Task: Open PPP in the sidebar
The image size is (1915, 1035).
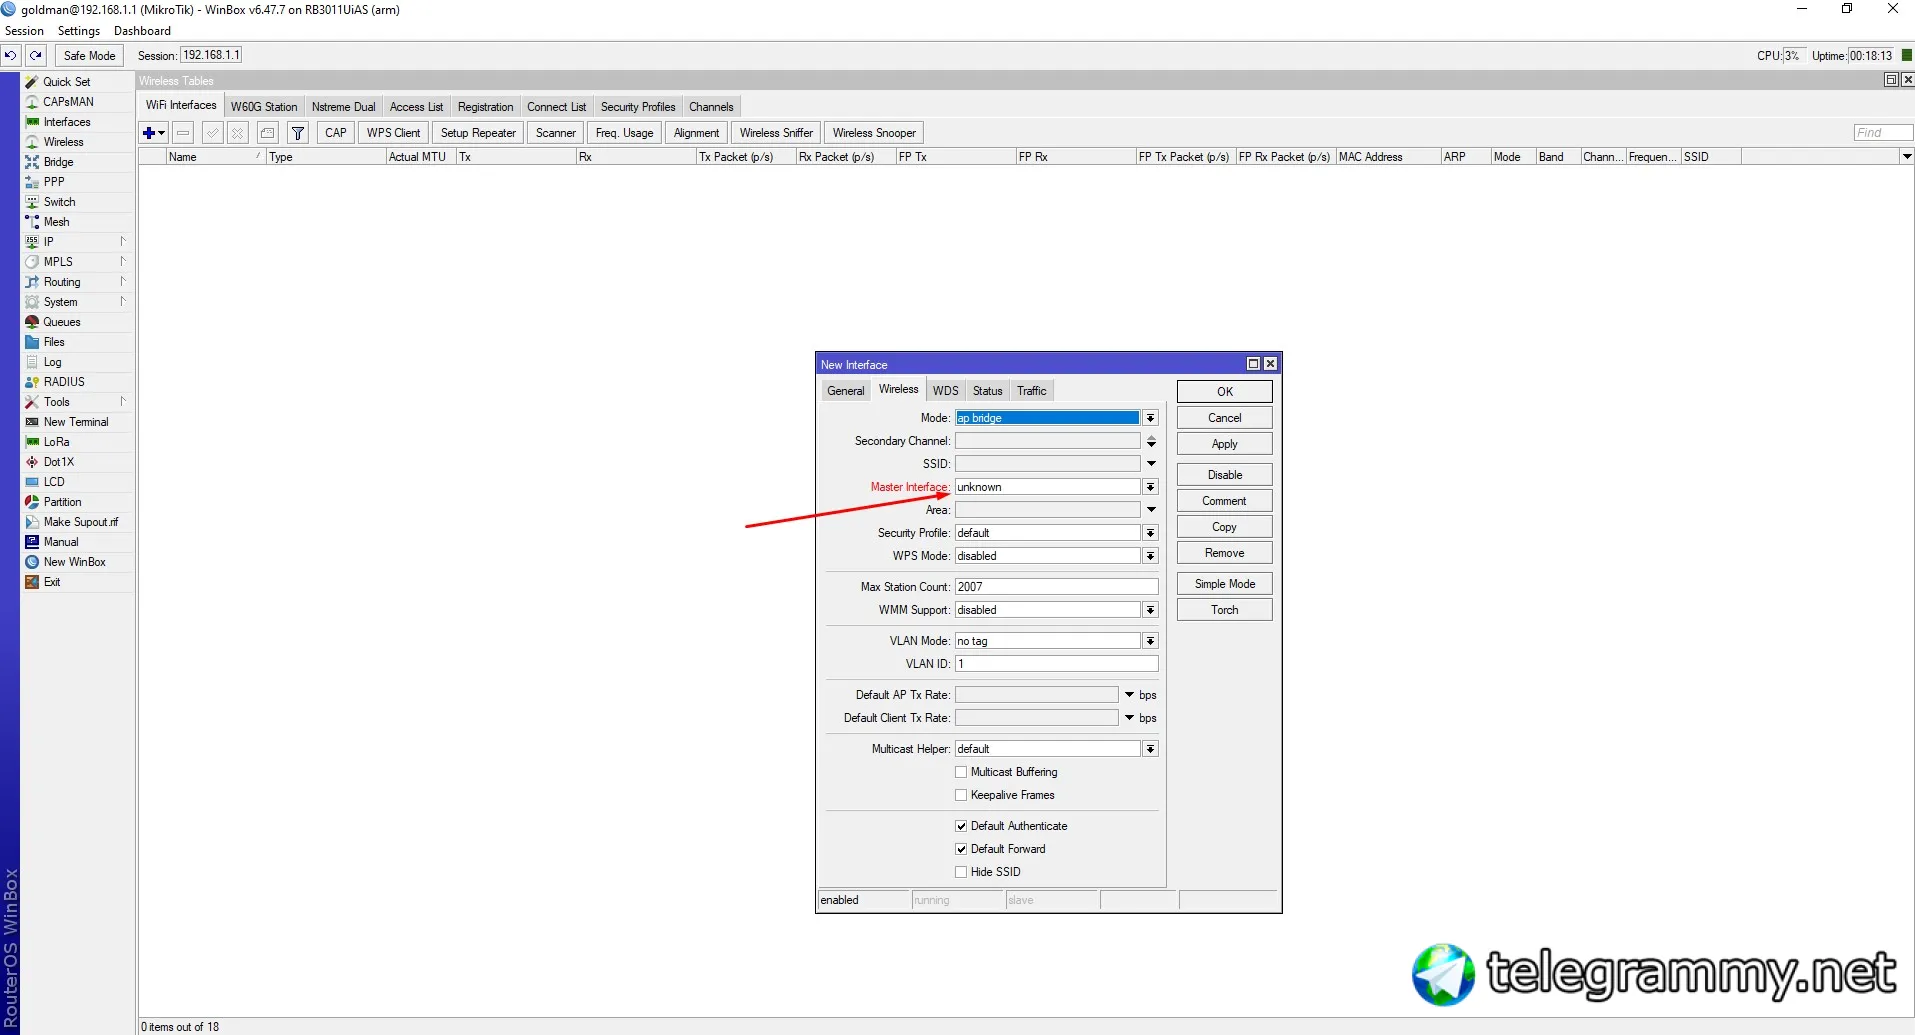Action: 54,182
